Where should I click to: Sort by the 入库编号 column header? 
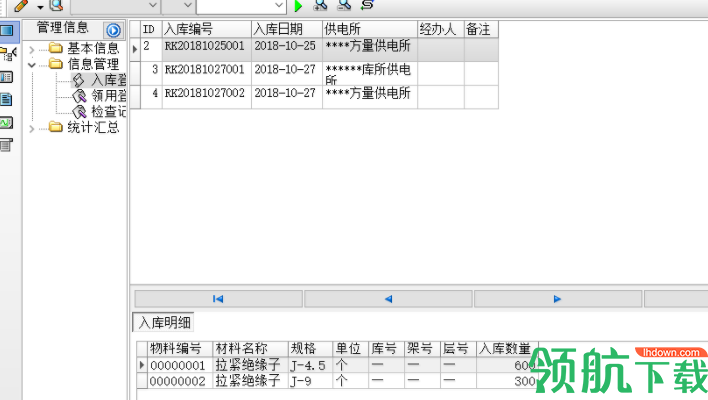(207, 29)
